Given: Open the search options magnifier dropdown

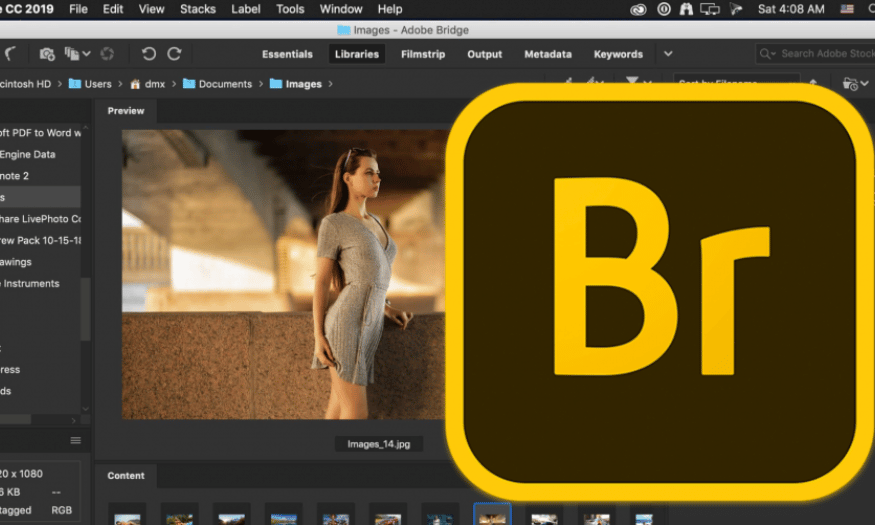Looking at the screenshot, I should [x=768, y=54].
